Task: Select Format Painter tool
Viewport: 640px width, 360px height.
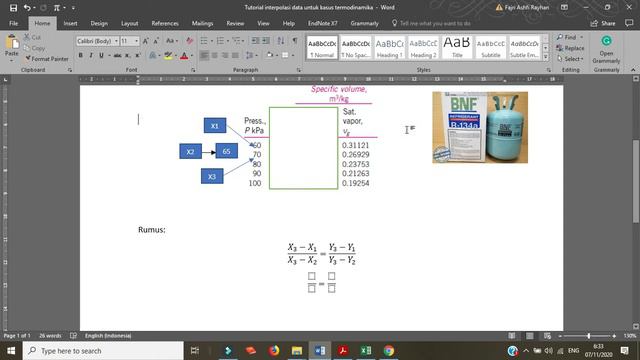Action: point(46,59)
